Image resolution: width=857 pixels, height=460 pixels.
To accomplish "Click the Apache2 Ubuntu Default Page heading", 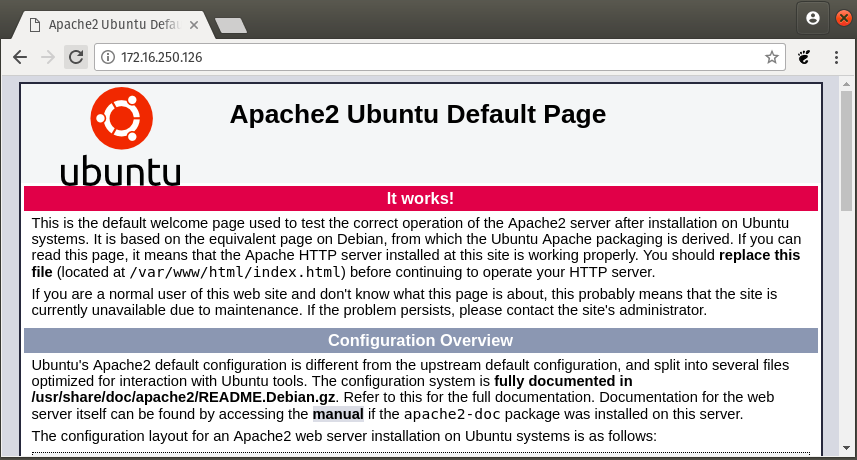I will click(x=418, y=114).
